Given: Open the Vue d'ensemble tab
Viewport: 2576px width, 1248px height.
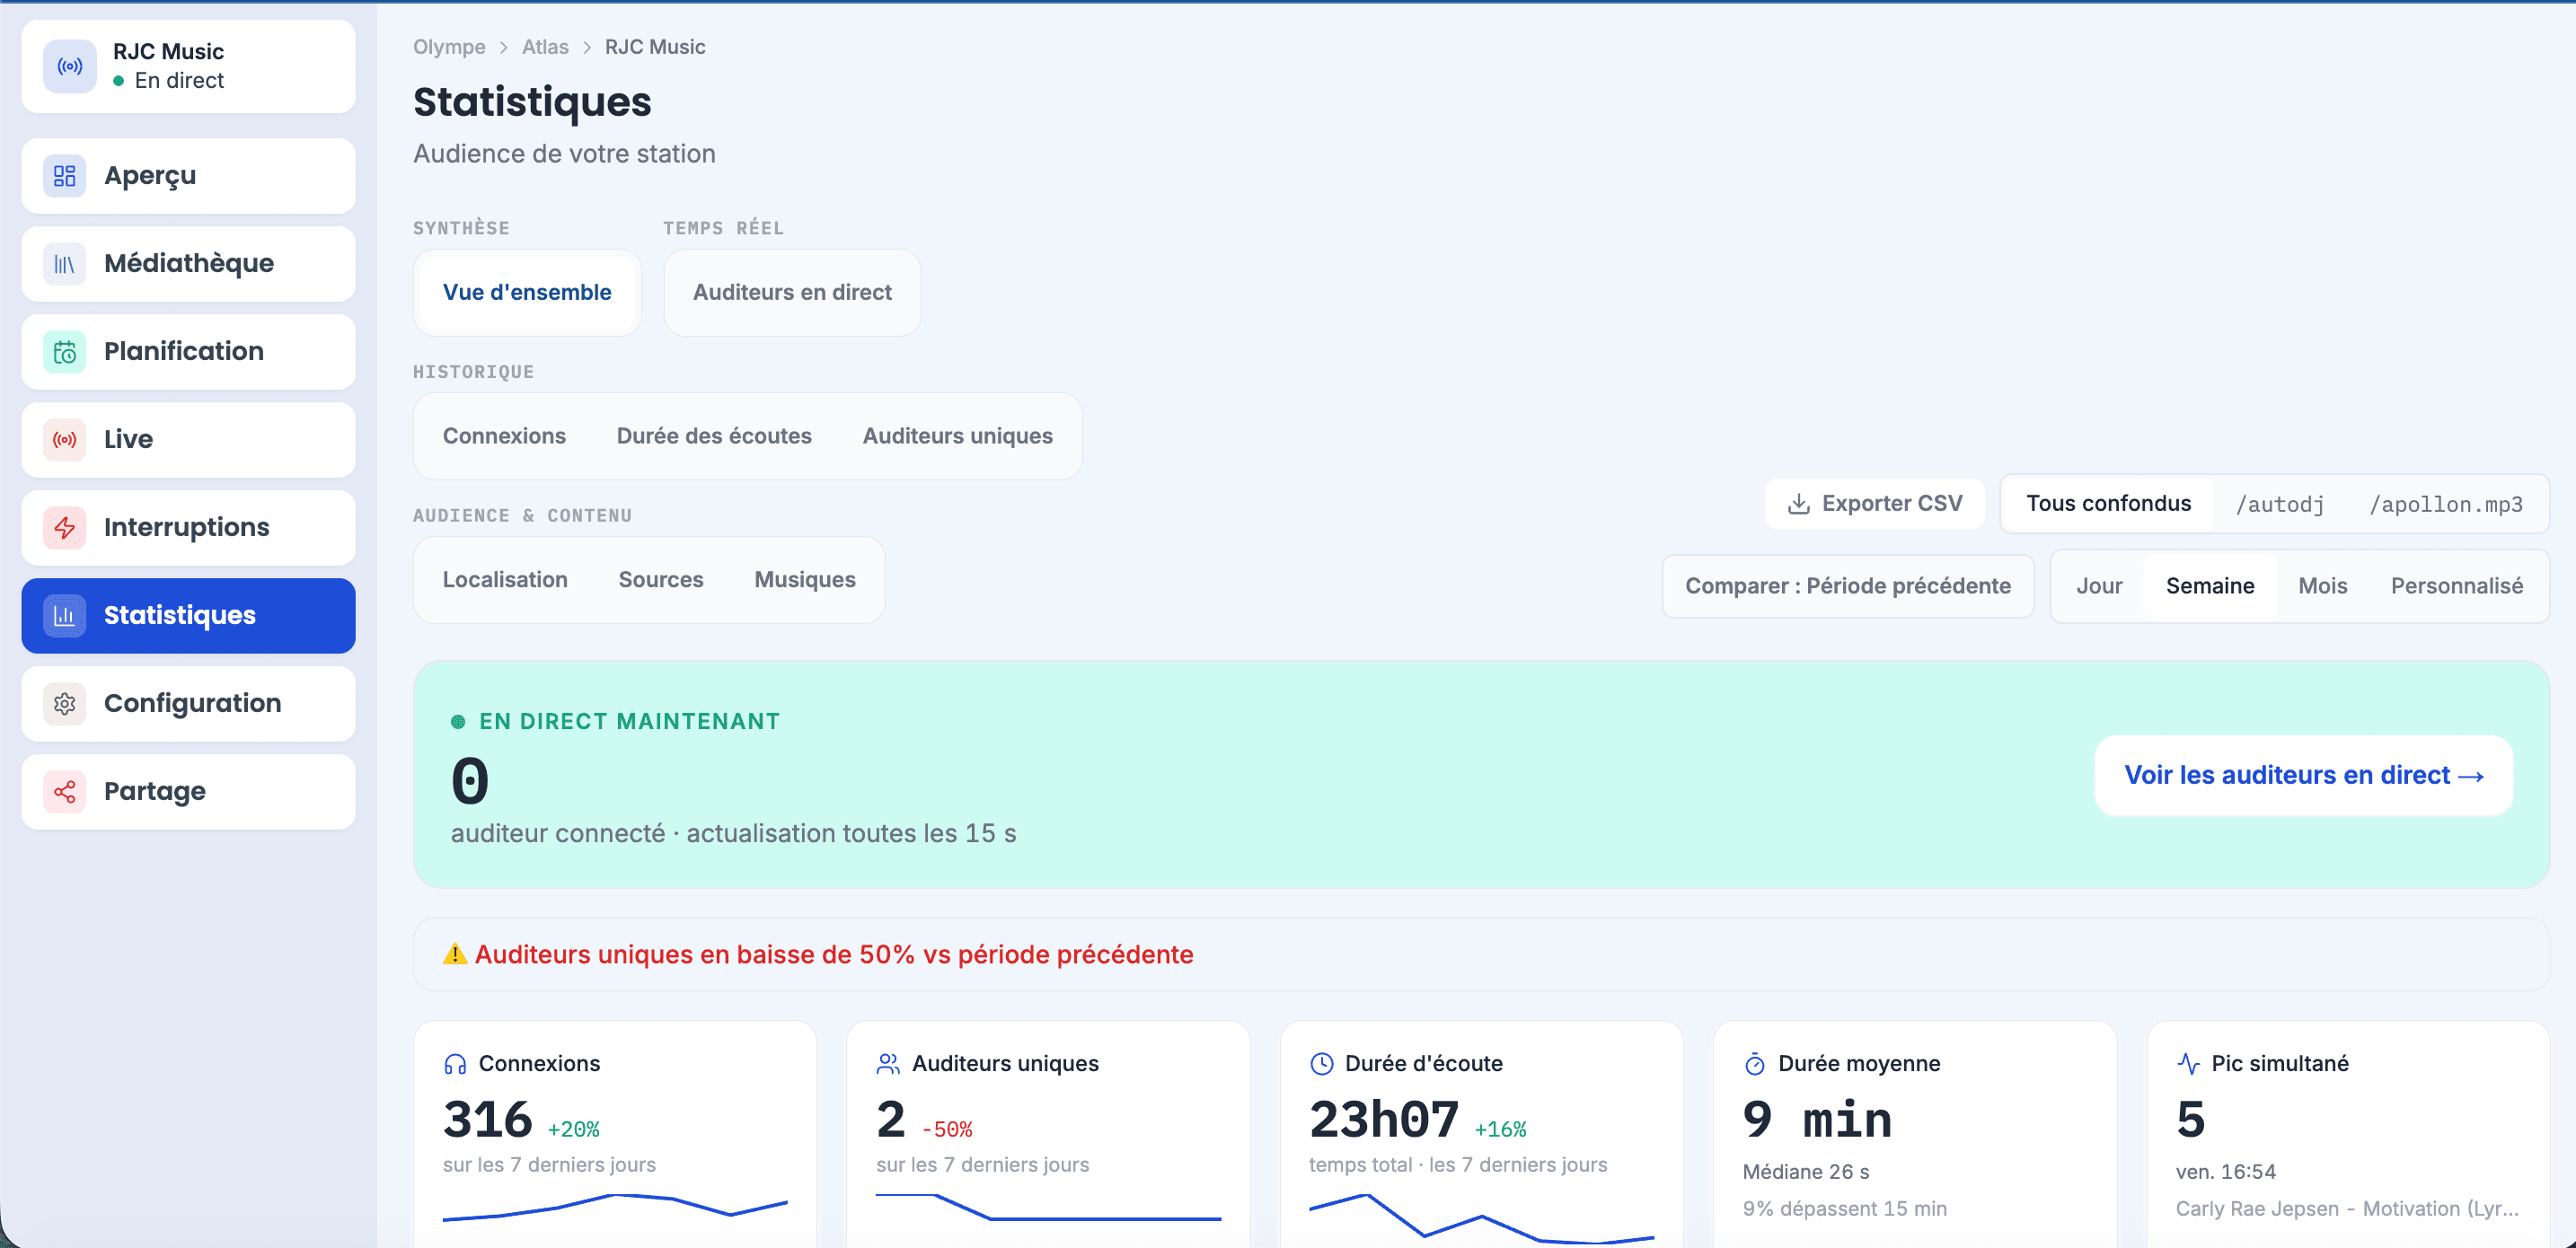Looking at the screenshot, I should pos(527,293).
